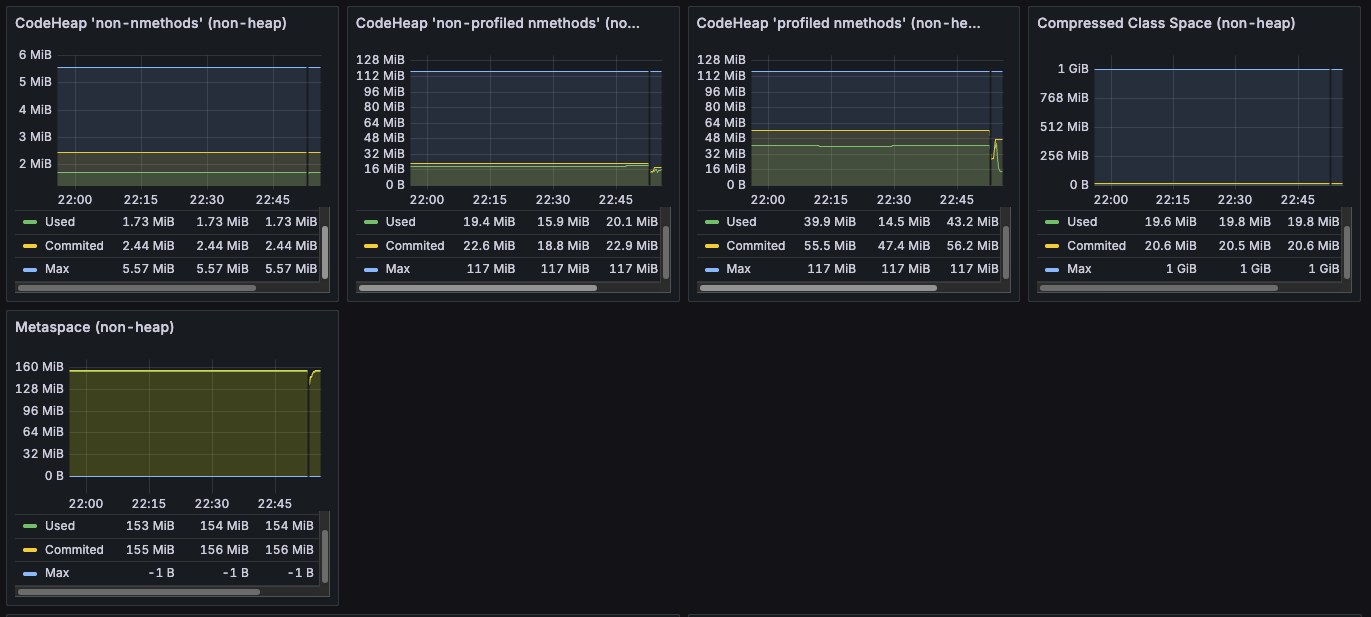Click horizontal scrollbar under Compressed Class Space legend
The width and height of the screenshot is (1371, 617).
pyautogui.click(x=1159, y=288)
